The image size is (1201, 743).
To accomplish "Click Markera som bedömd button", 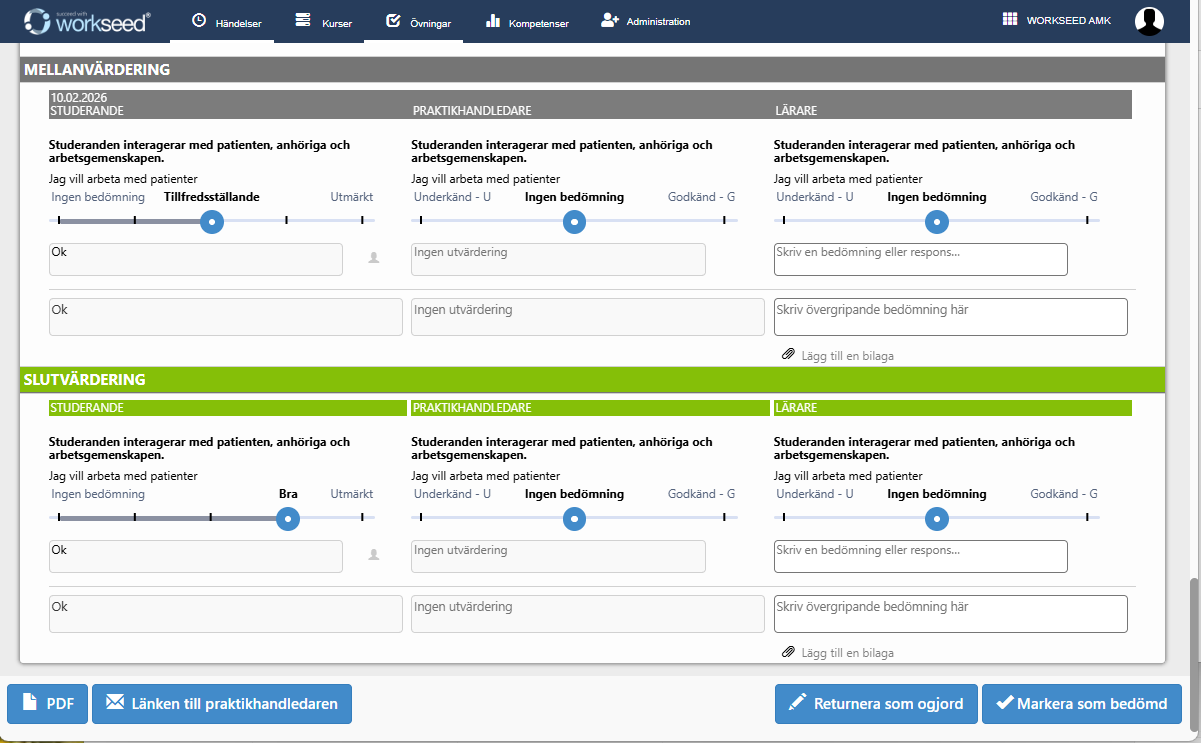I will (x=1081, y=703).
